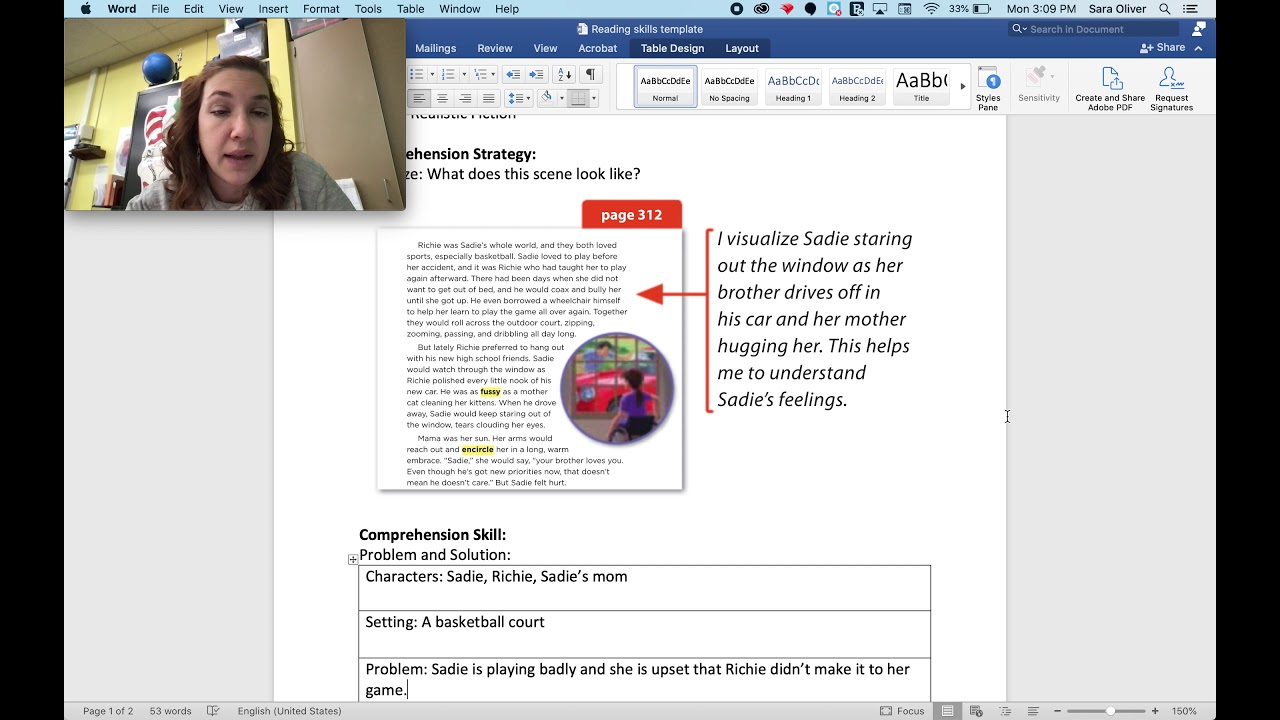Expand borders dropdown arrow
1280x720 pixels.
(594, 98)
